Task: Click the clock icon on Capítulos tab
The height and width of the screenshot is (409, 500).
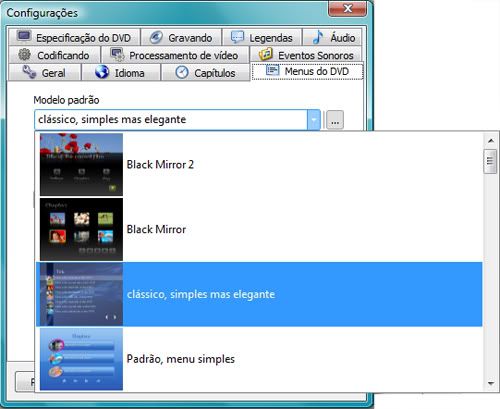Action: pyautogui.click(x=182, y=72)
